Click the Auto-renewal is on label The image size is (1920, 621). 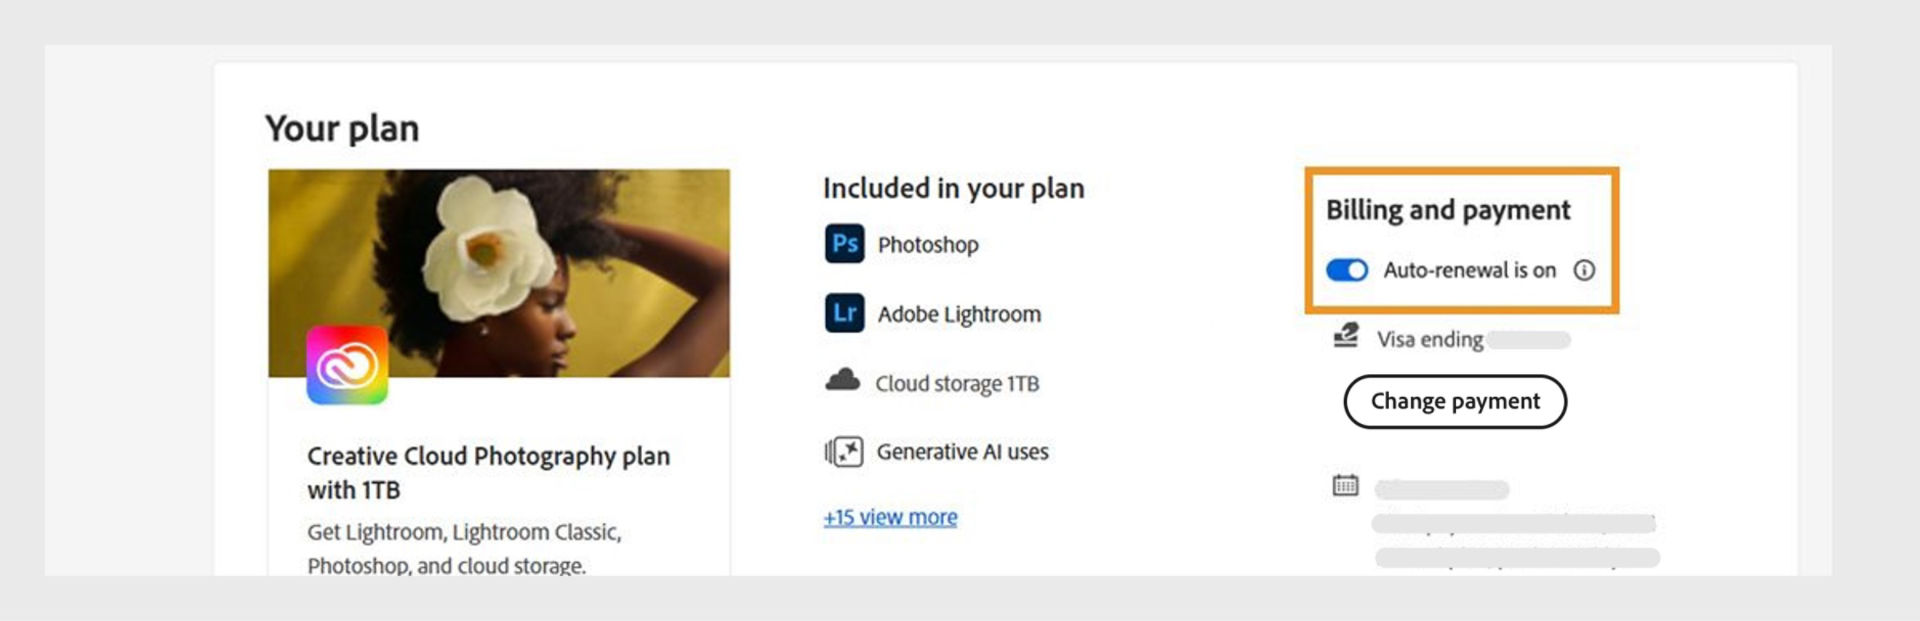click(x=1469, y=270)
